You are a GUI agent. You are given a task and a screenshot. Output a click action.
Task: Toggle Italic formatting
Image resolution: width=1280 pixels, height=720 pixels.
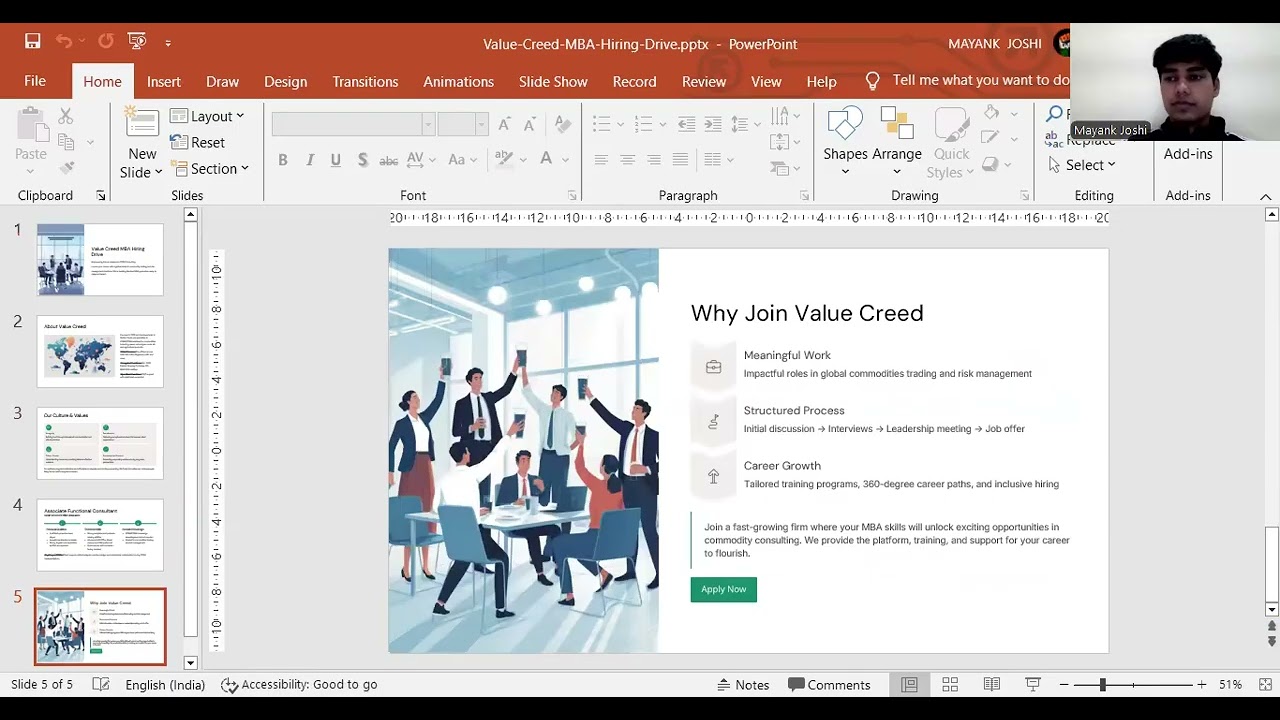pyautogui.click(x=309, y=160)
